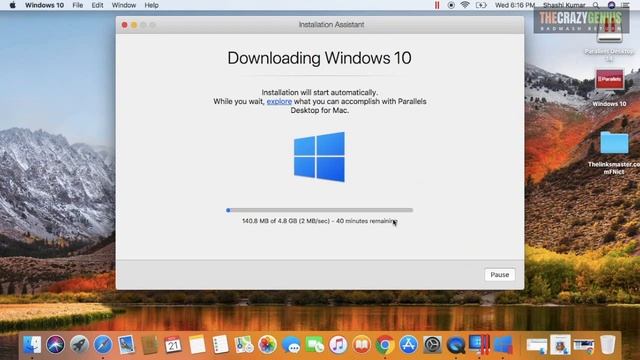The width and height of the screenshot is (640, 360).
Task: Open Photos colorful flower icon
Action: point(267,345)
